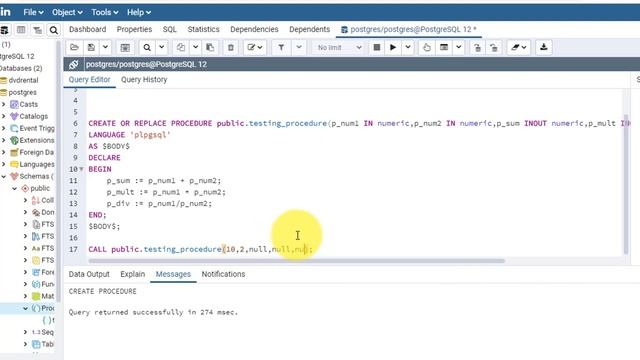
Task: Click the Save File disk icon
Action: click(91, 47)
